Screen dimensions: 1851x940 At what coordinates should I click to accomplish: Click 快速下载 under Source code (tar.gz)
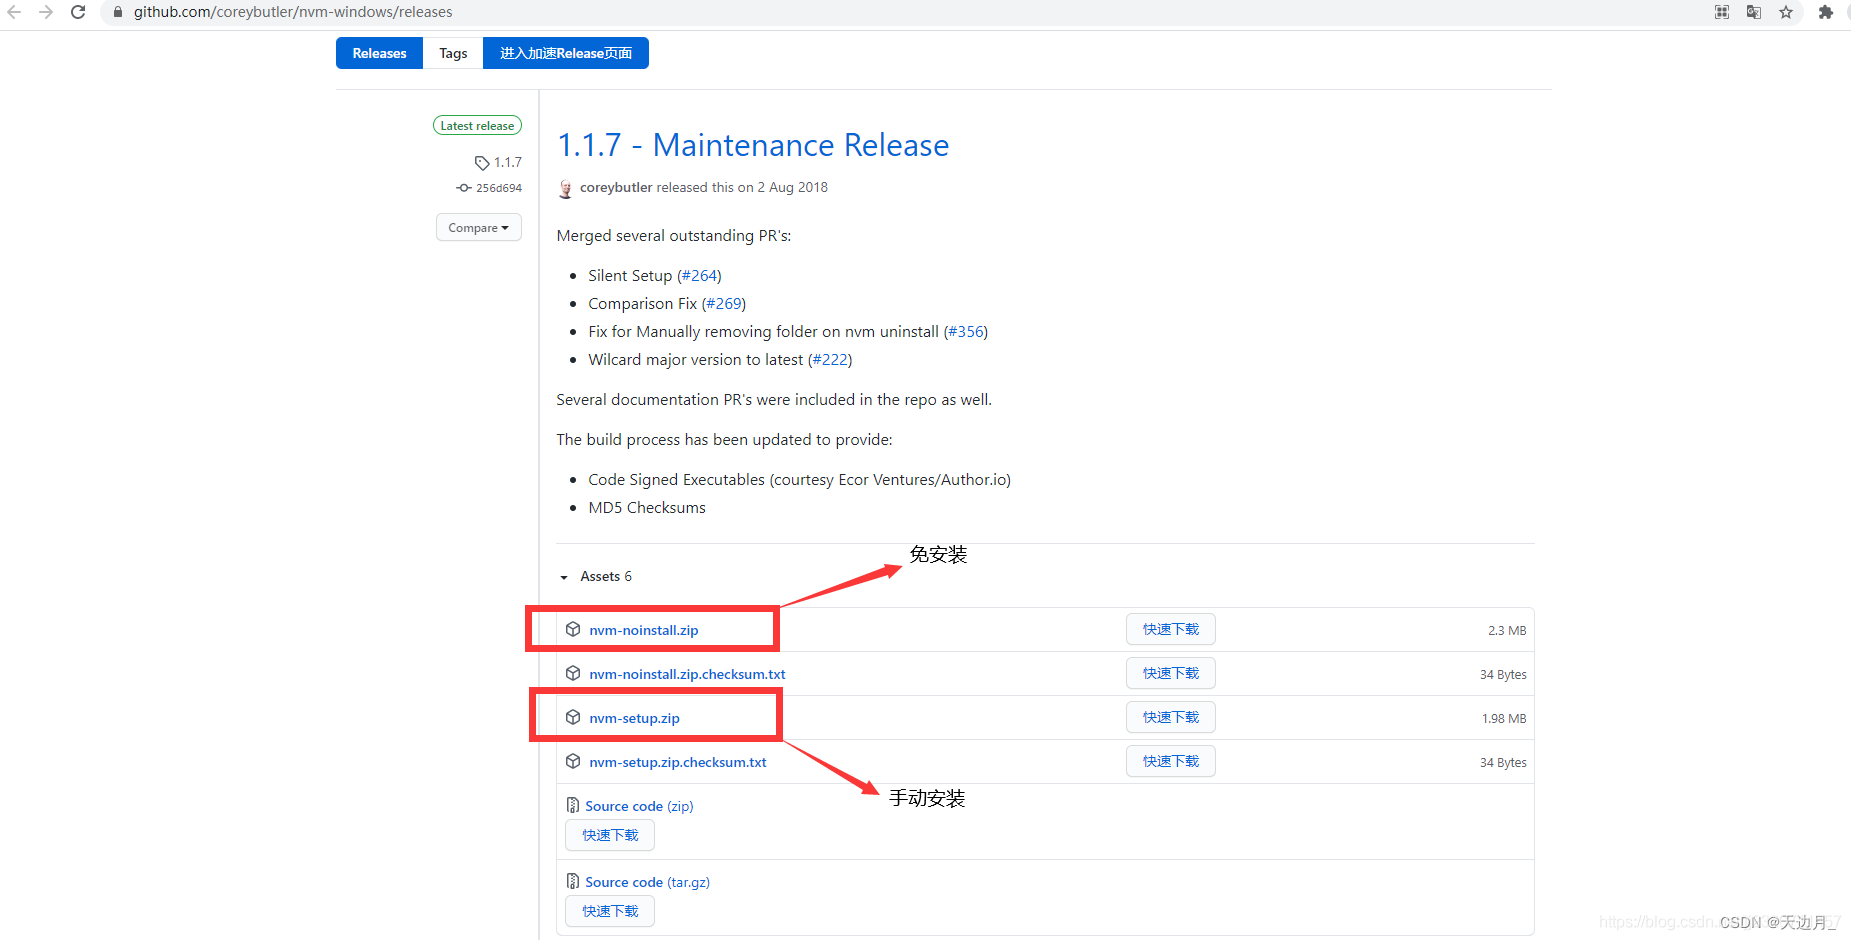pos(610,911)
